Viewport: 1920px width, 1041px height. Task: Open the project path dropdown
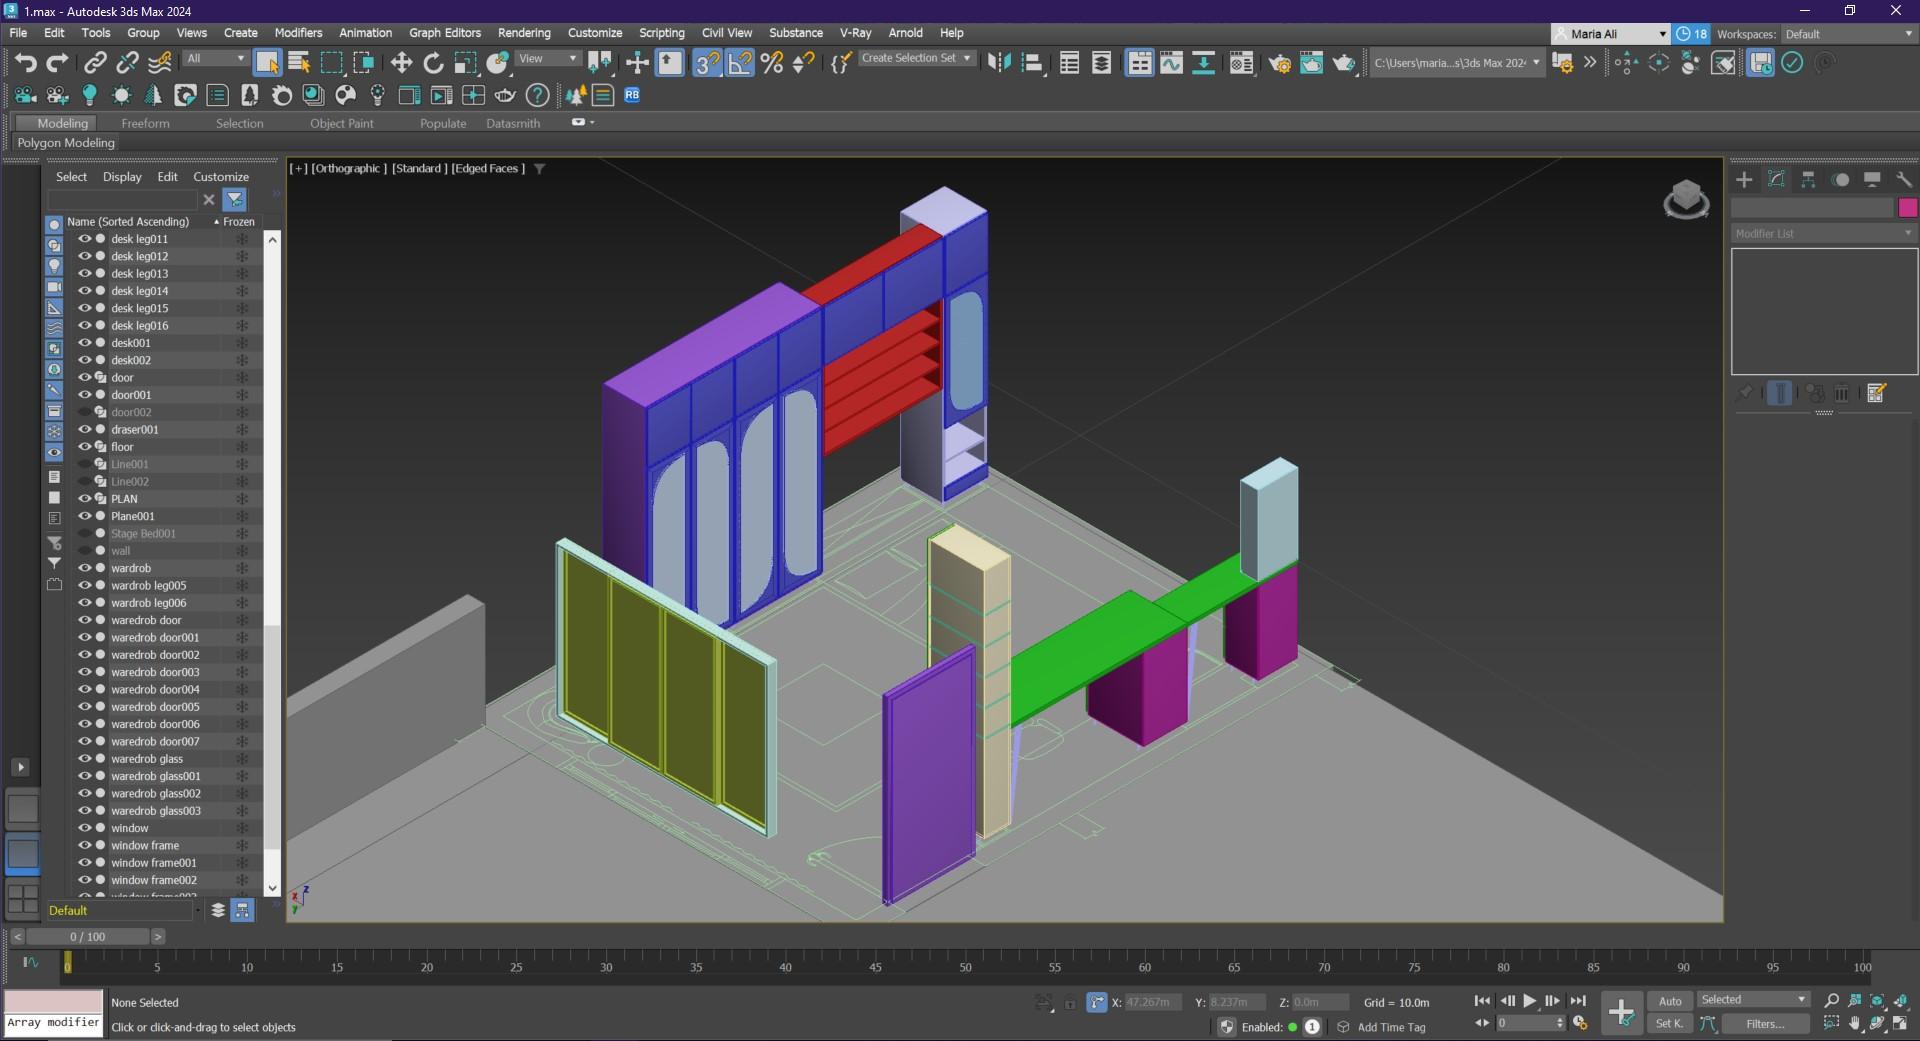coord(1455,63)
